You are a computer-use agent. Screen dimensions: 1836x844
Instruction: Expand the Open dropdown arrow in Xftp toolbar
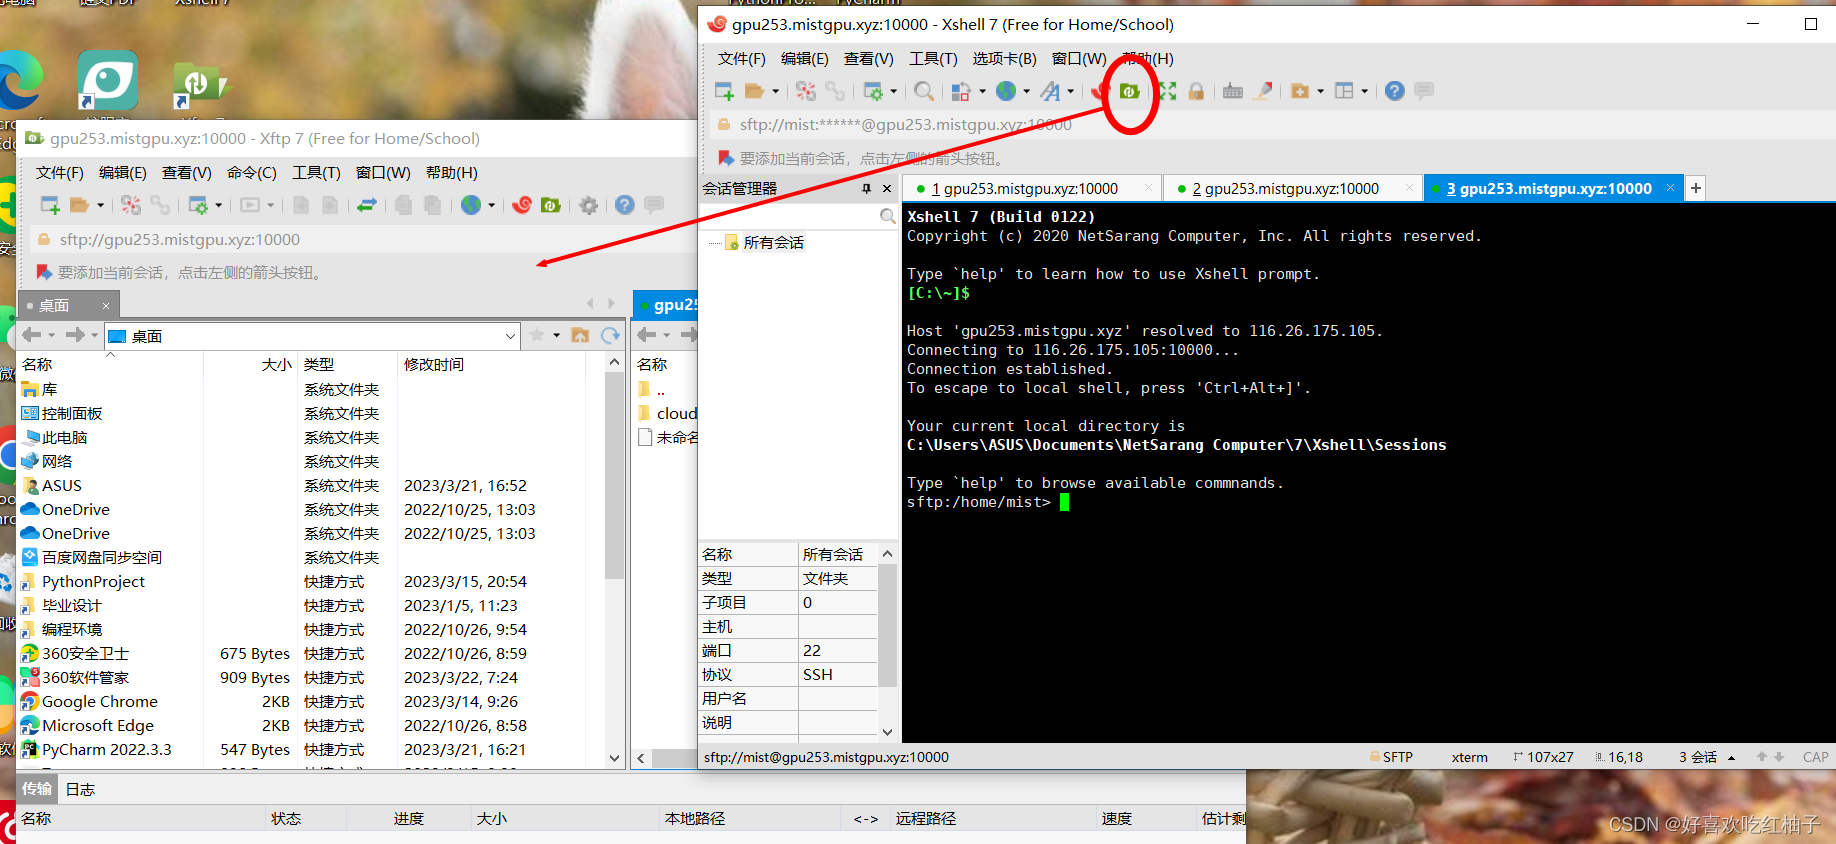pos(100,205)
